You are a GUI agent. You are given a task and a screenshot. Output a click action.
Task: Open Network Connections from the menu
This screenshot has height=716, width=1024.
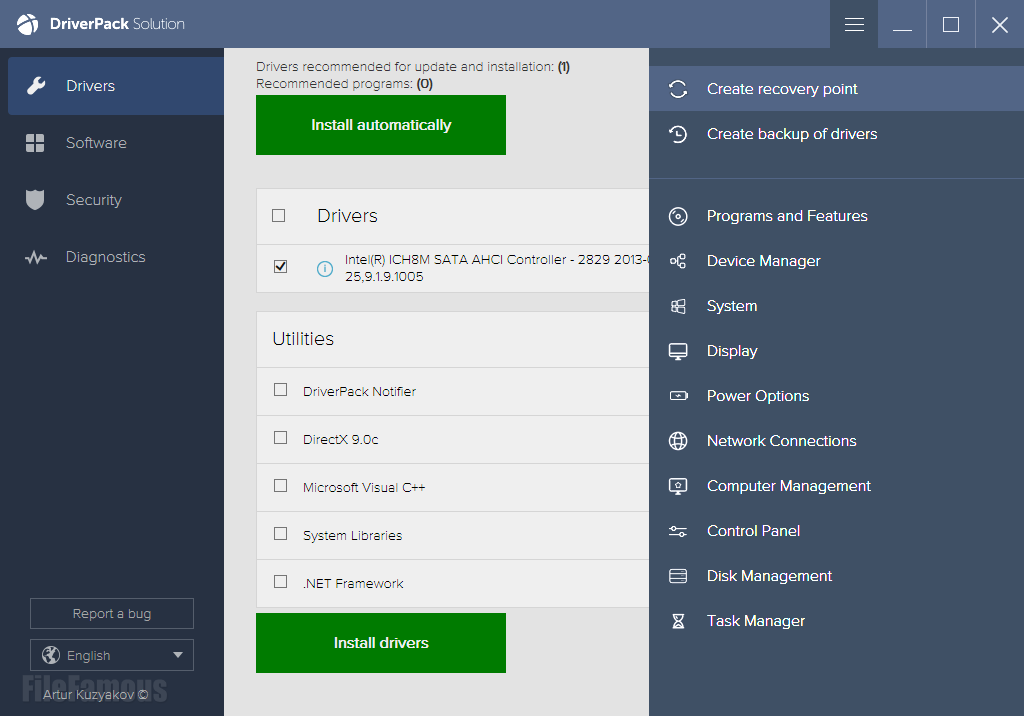(x=837, y=441)
